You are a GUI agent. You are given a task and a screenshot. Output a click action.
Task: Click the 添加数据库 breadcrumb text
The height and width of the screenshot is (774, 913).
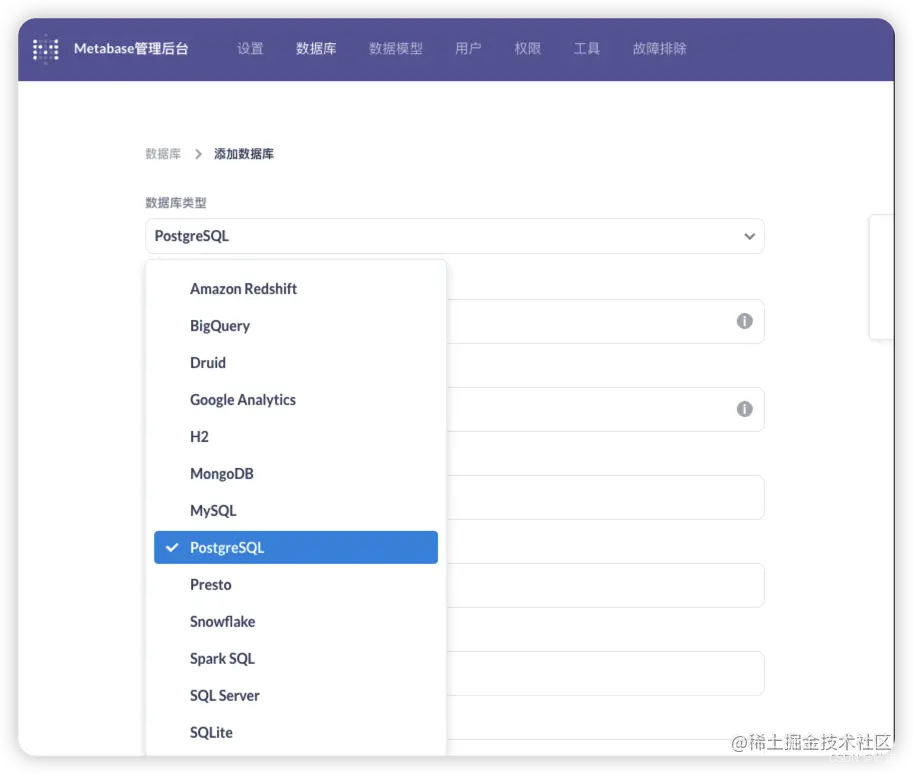[244, 154]
